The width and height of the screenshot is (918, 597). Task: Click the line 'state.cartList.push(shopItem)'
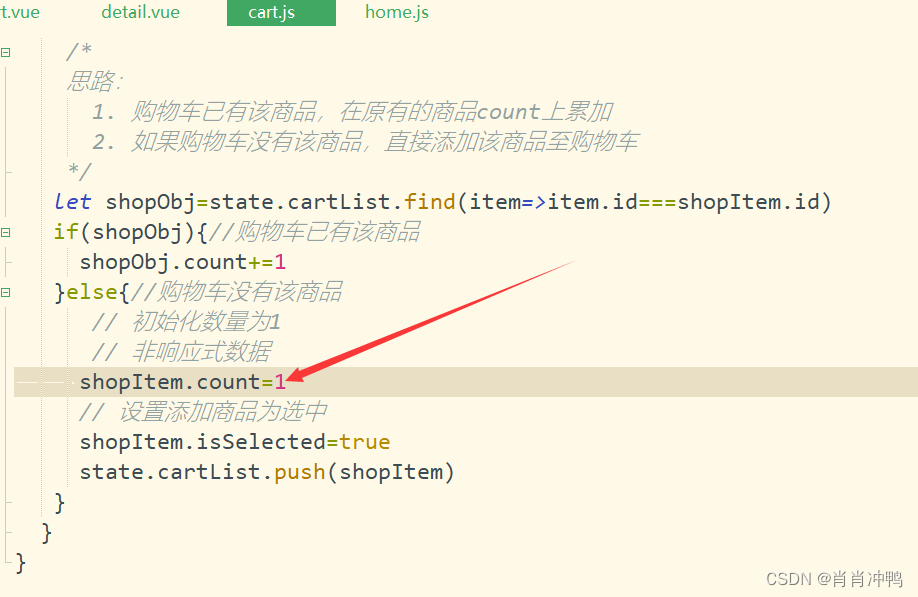tap(267, 472)
